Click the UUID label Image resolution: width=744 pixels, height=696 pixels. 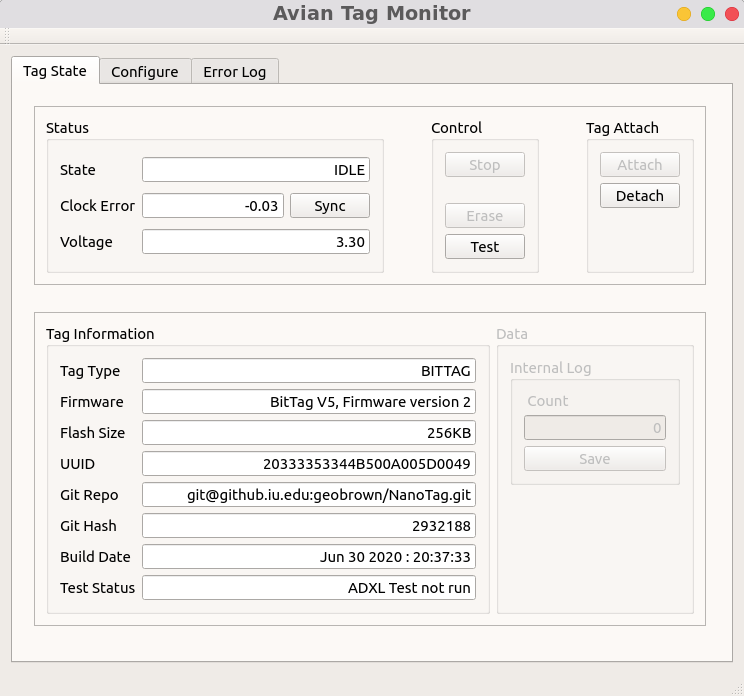[x=77, y=464]
